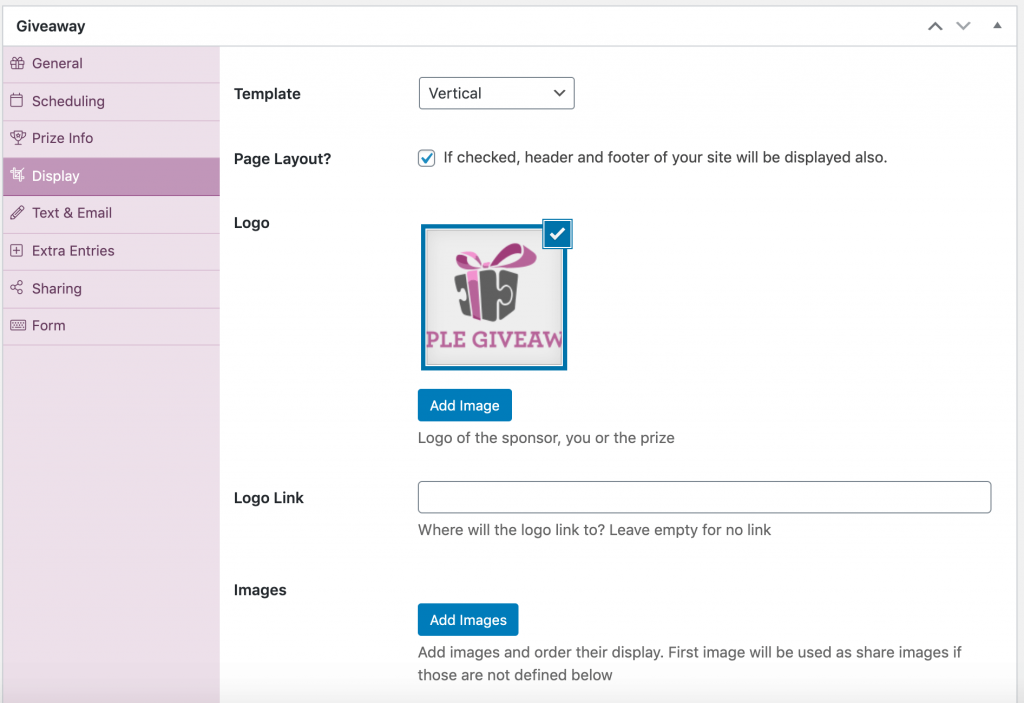1024x703 pixels.
Task: Click the Logo Link label
Action: tap(268, 498)
